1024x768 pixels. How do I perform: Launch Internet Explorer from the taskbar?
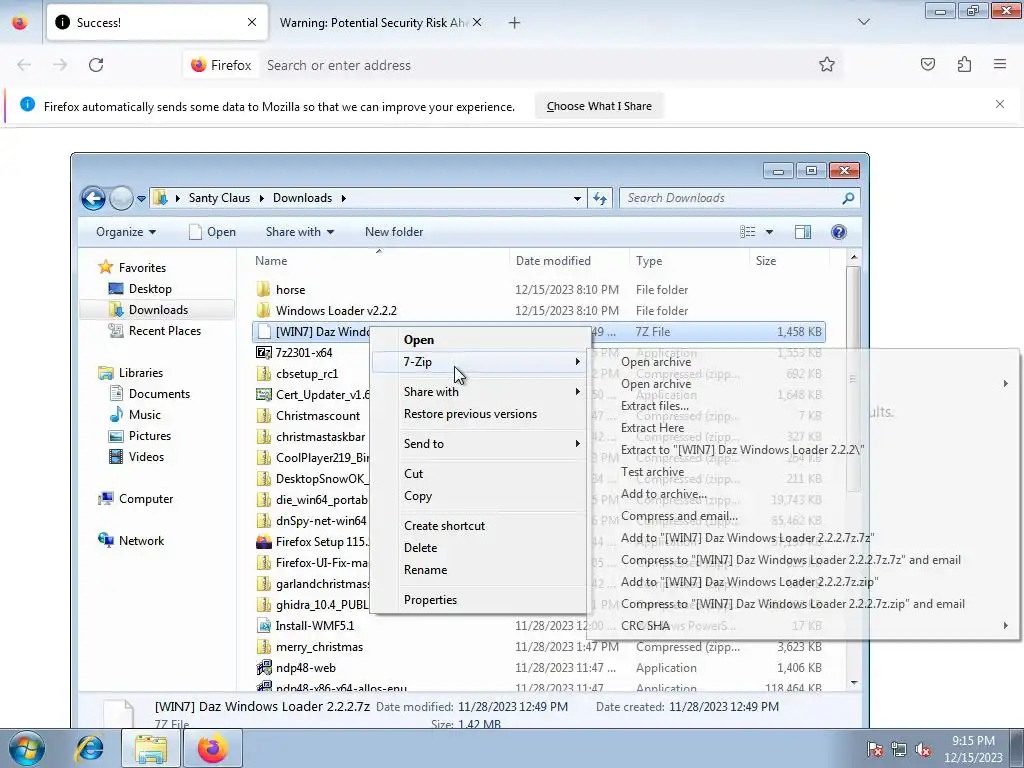(89, 748)
